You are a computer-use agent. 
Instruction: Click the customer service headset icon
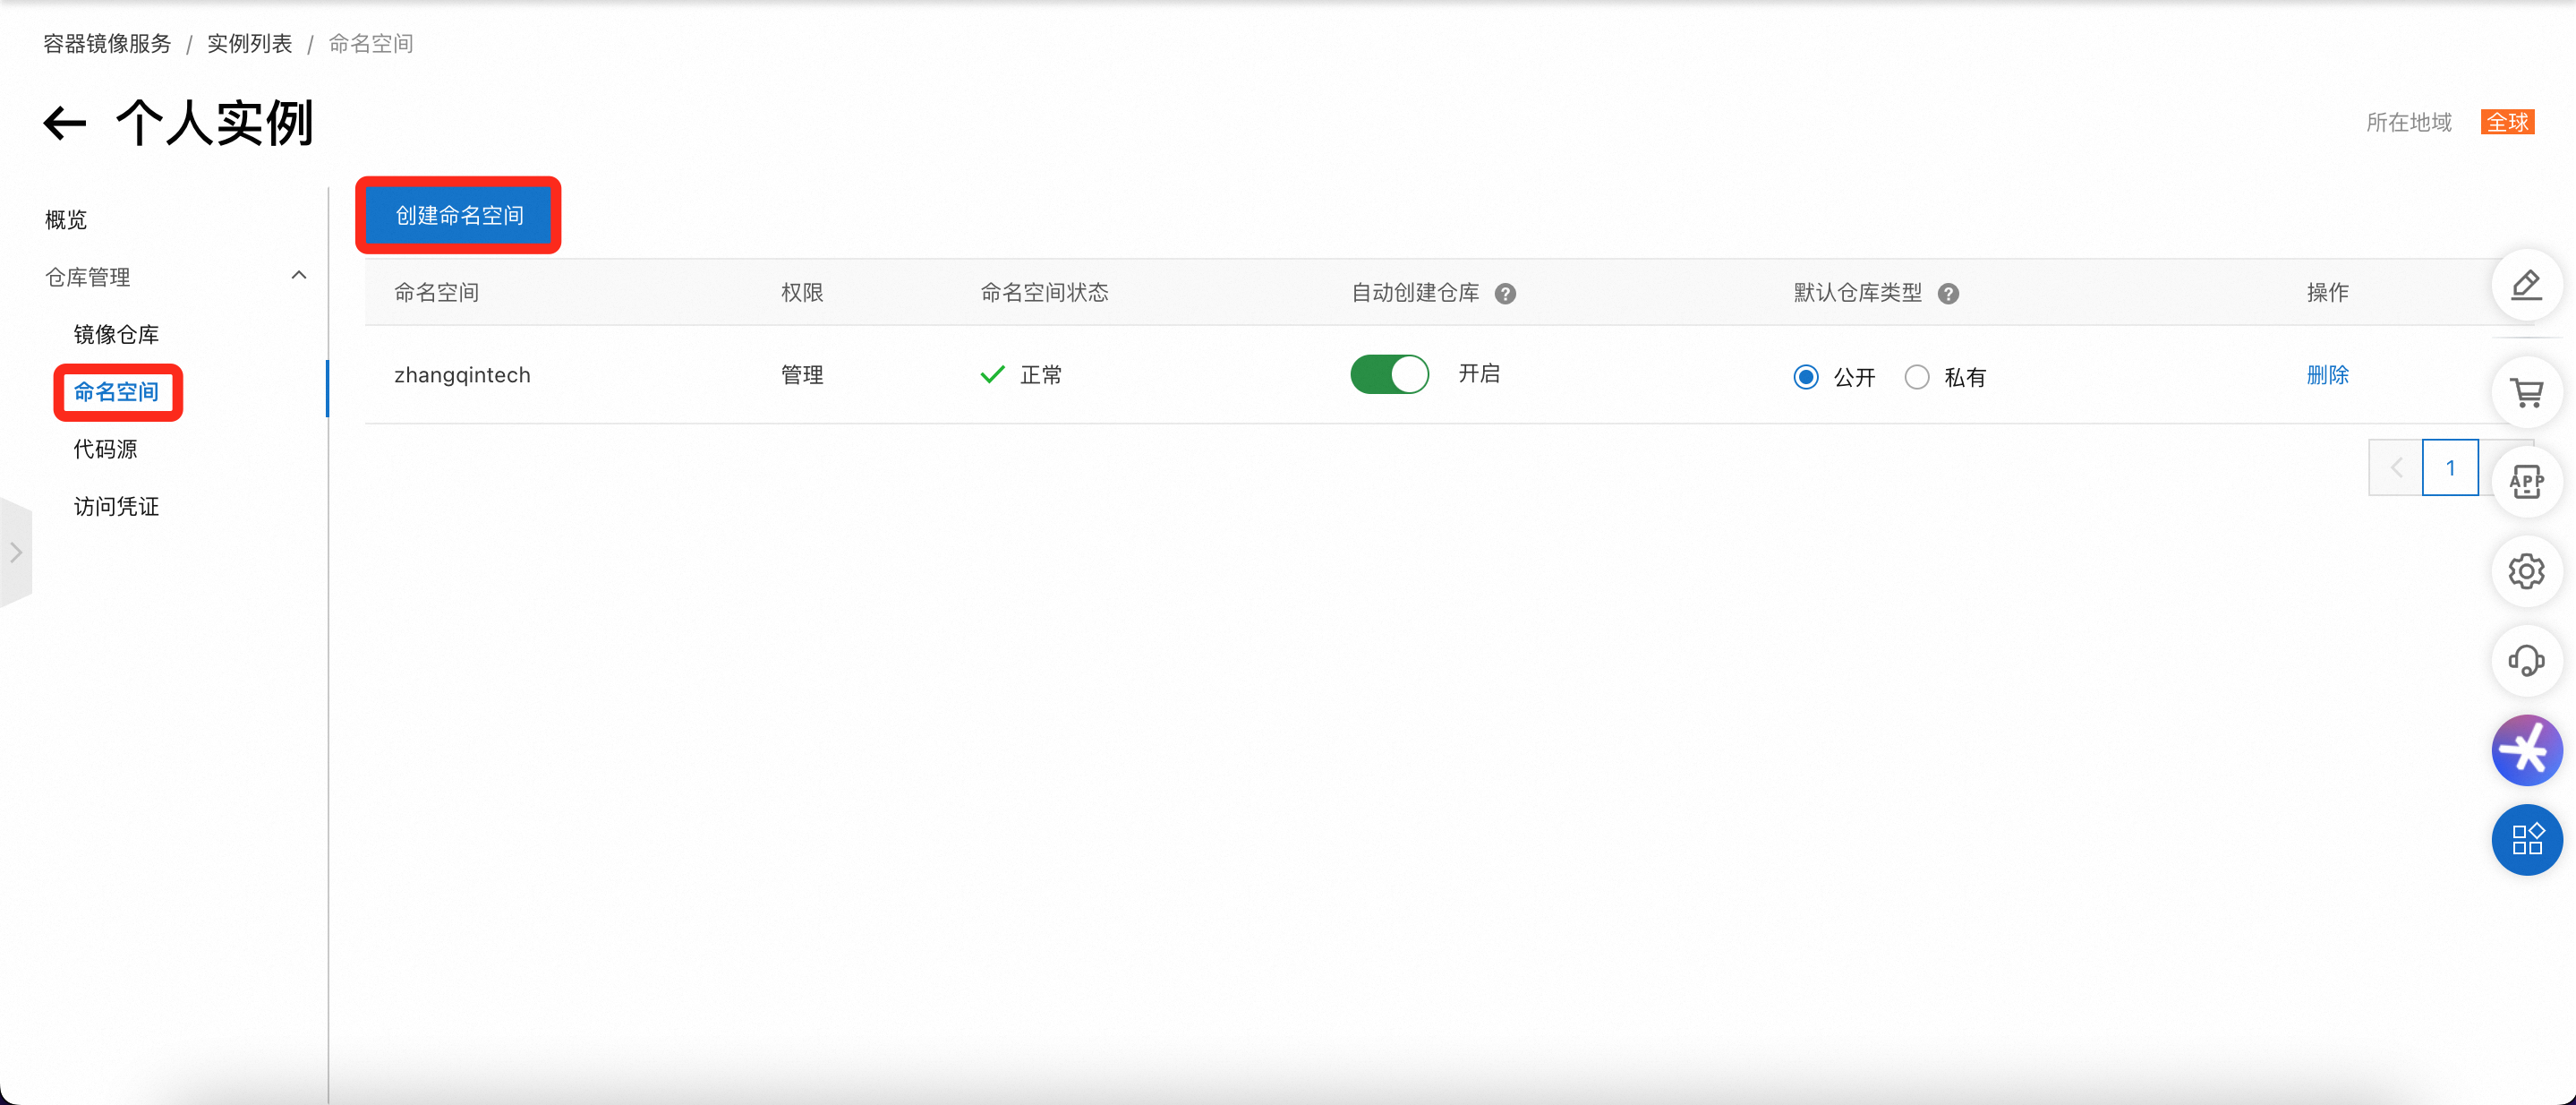coord(2526,660)
